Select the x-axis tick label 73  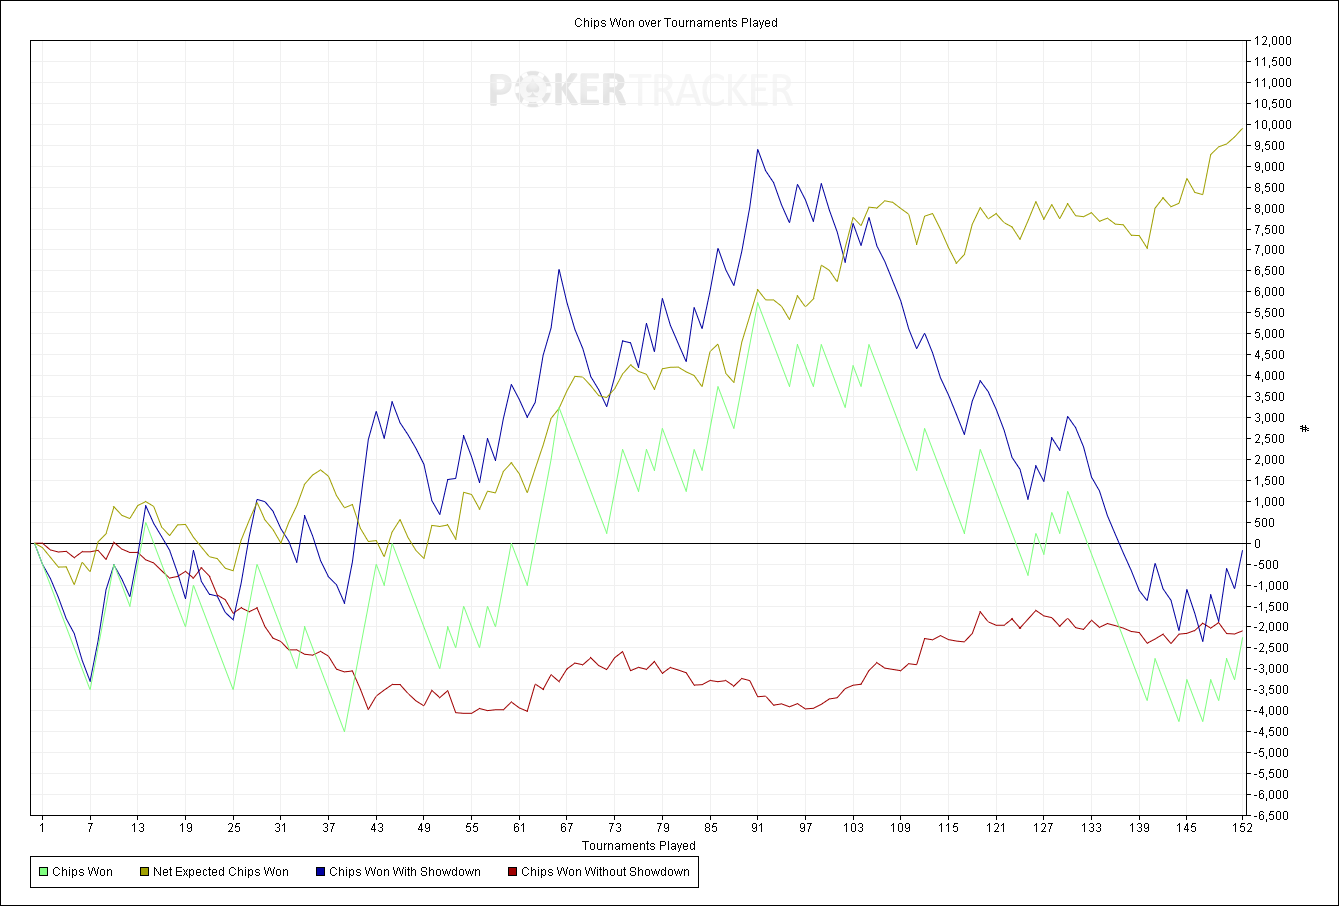point(615,829)
